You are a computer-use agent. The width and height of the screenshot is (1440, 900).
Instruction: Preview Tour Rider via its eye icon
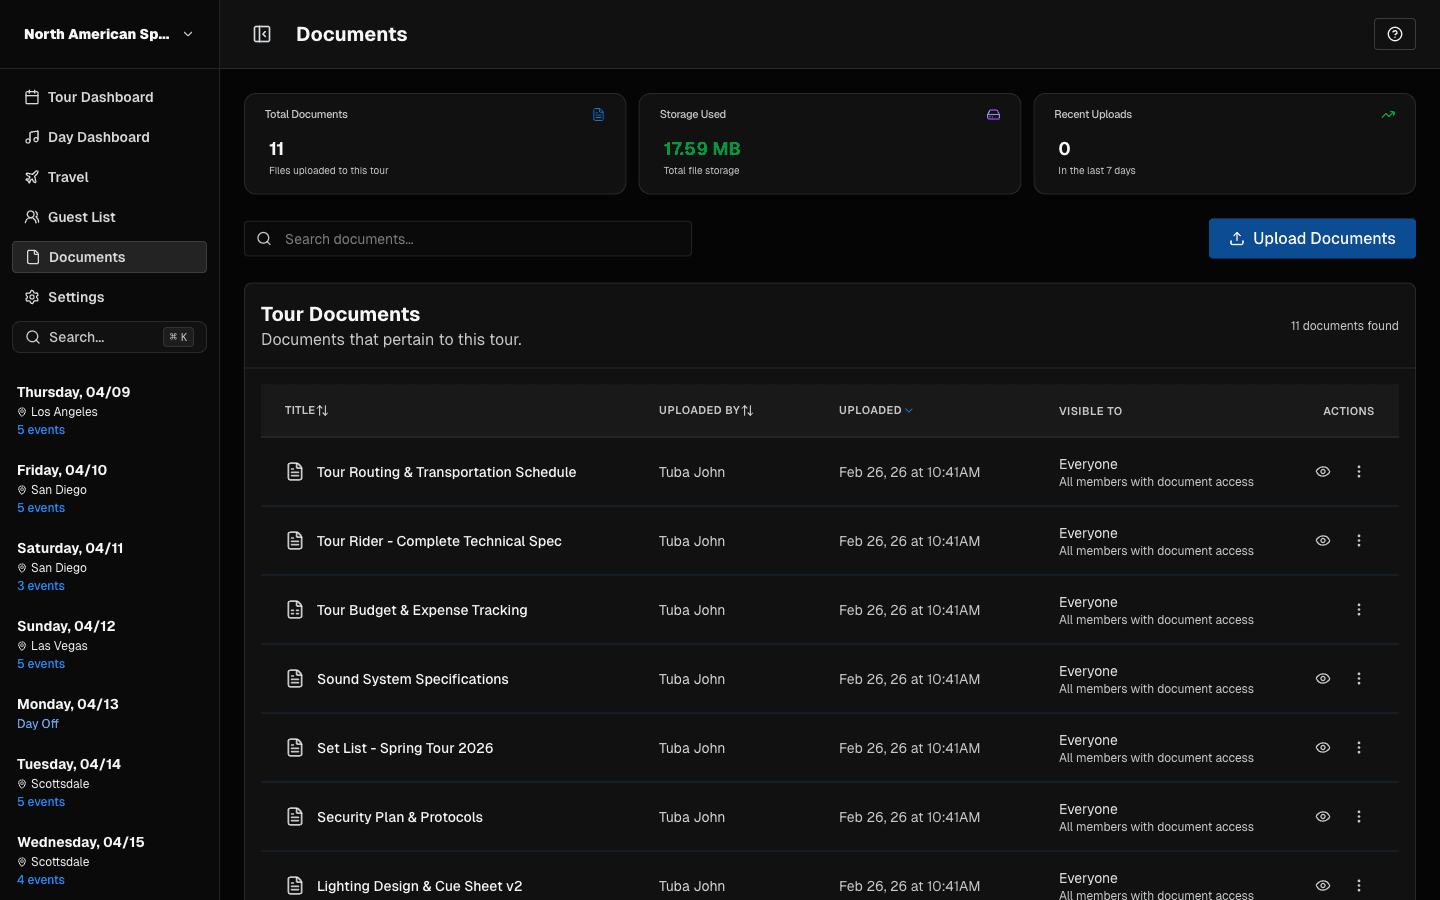click(x=1322, y=540)
